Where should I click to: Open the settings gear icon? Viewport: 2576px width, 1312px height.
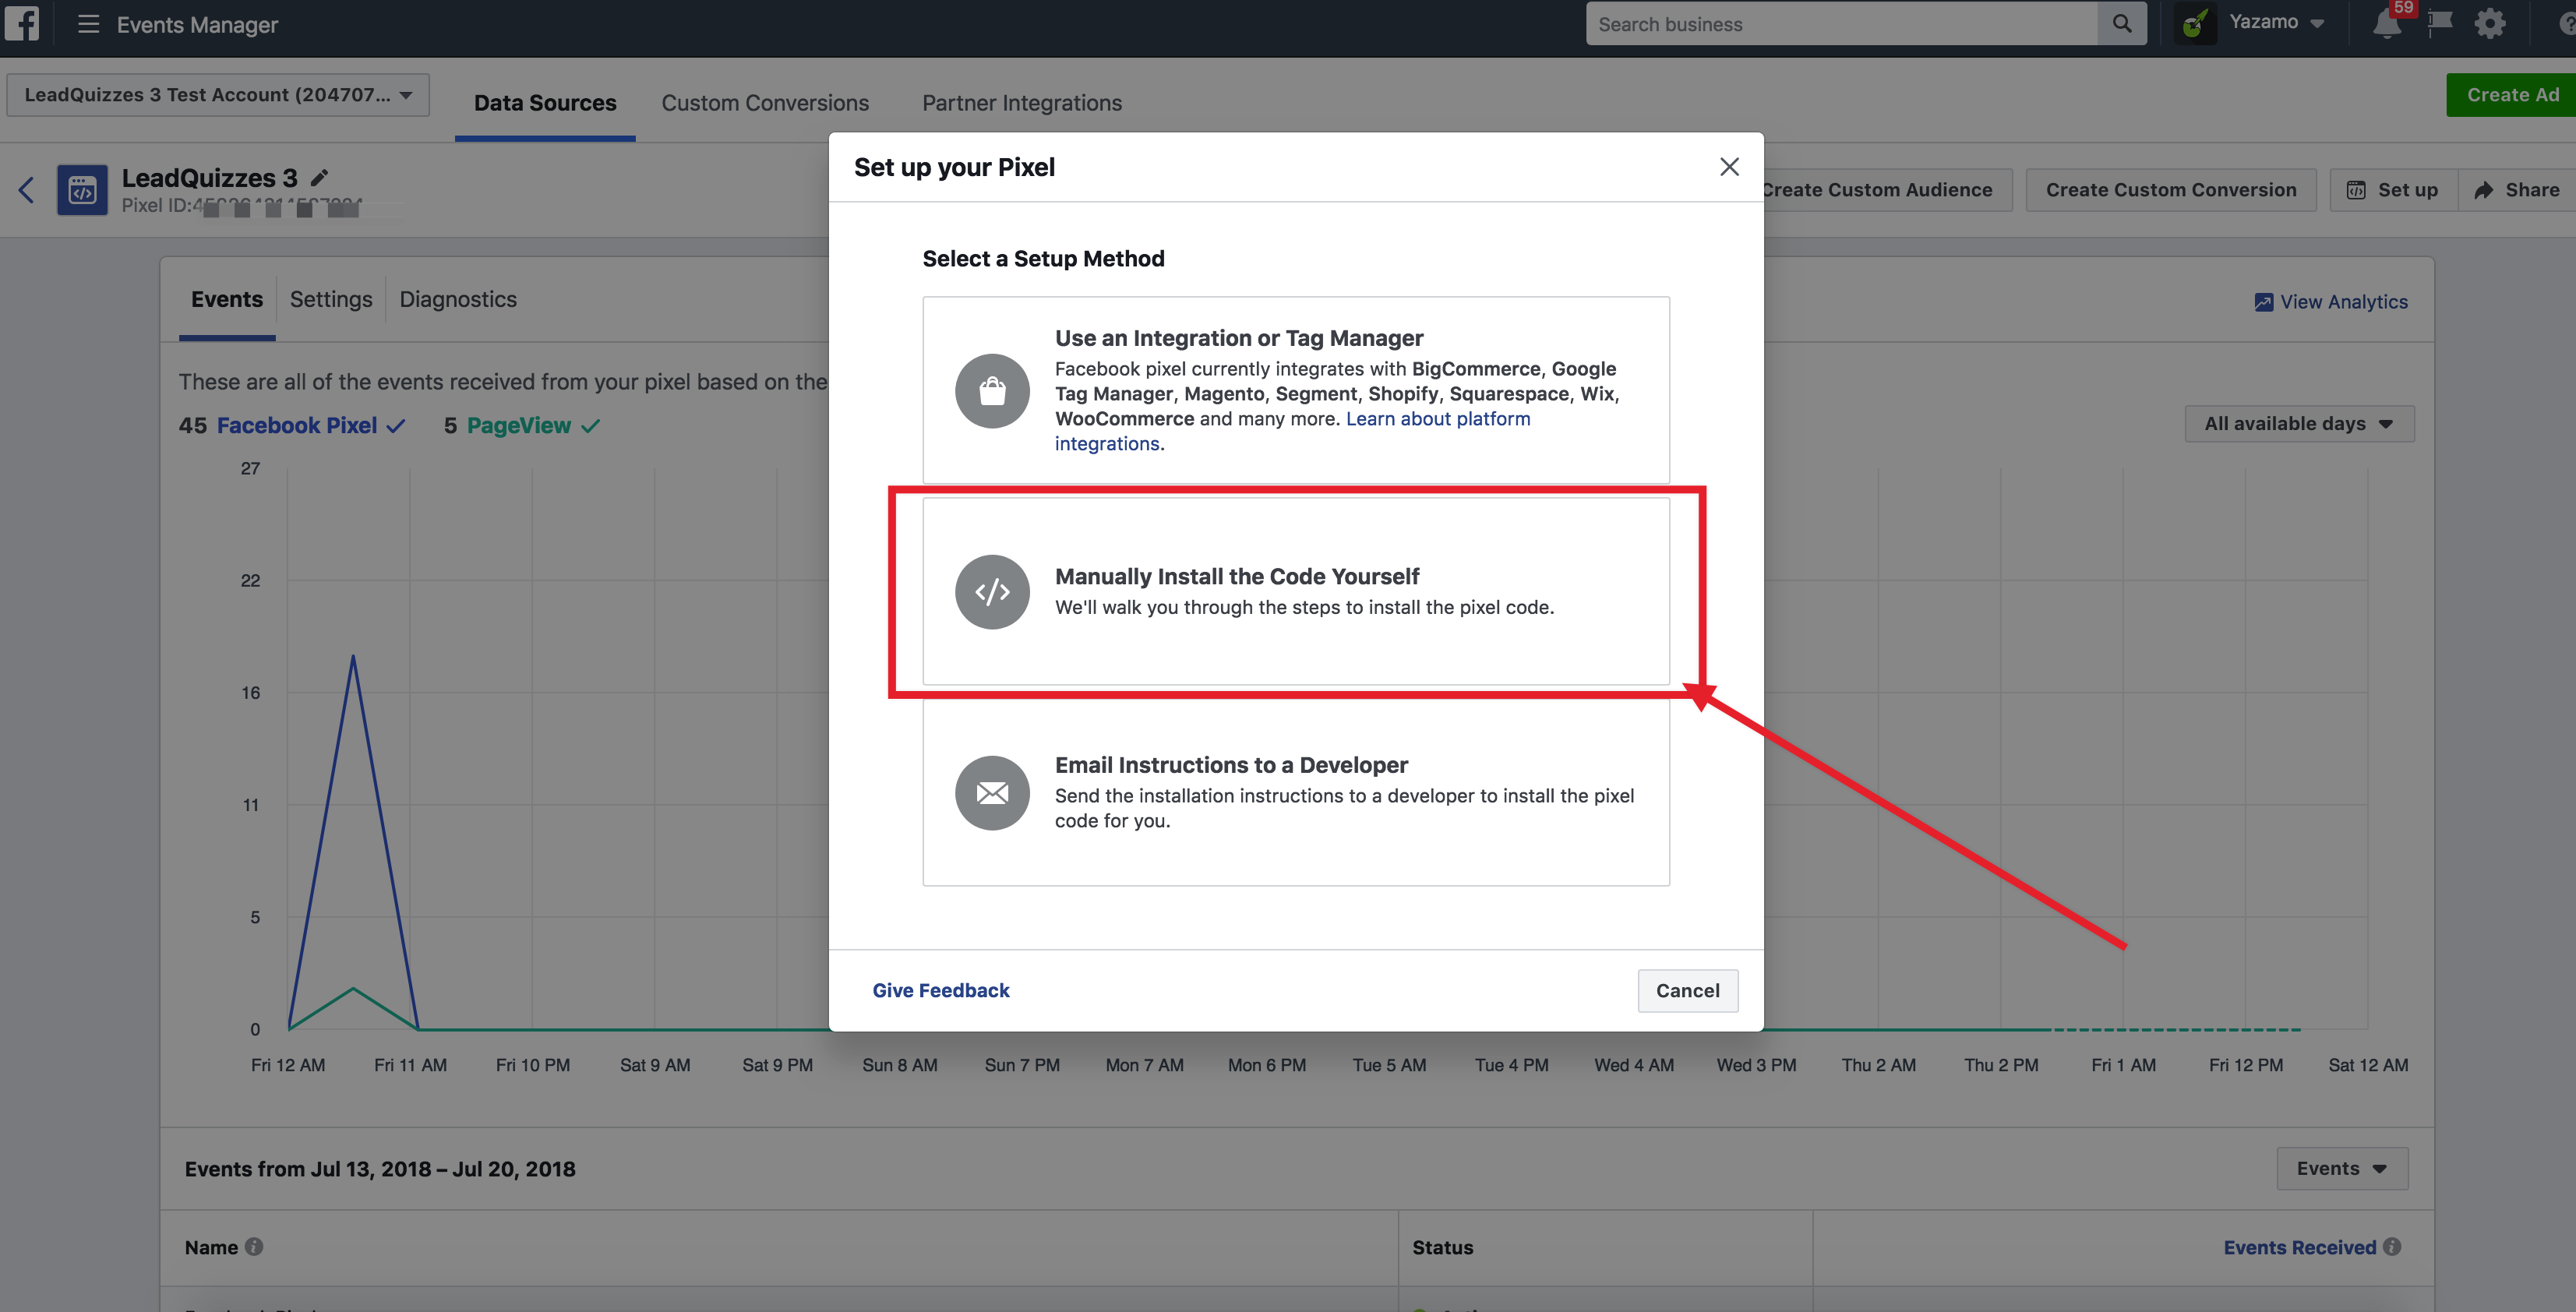(2490, 23)
